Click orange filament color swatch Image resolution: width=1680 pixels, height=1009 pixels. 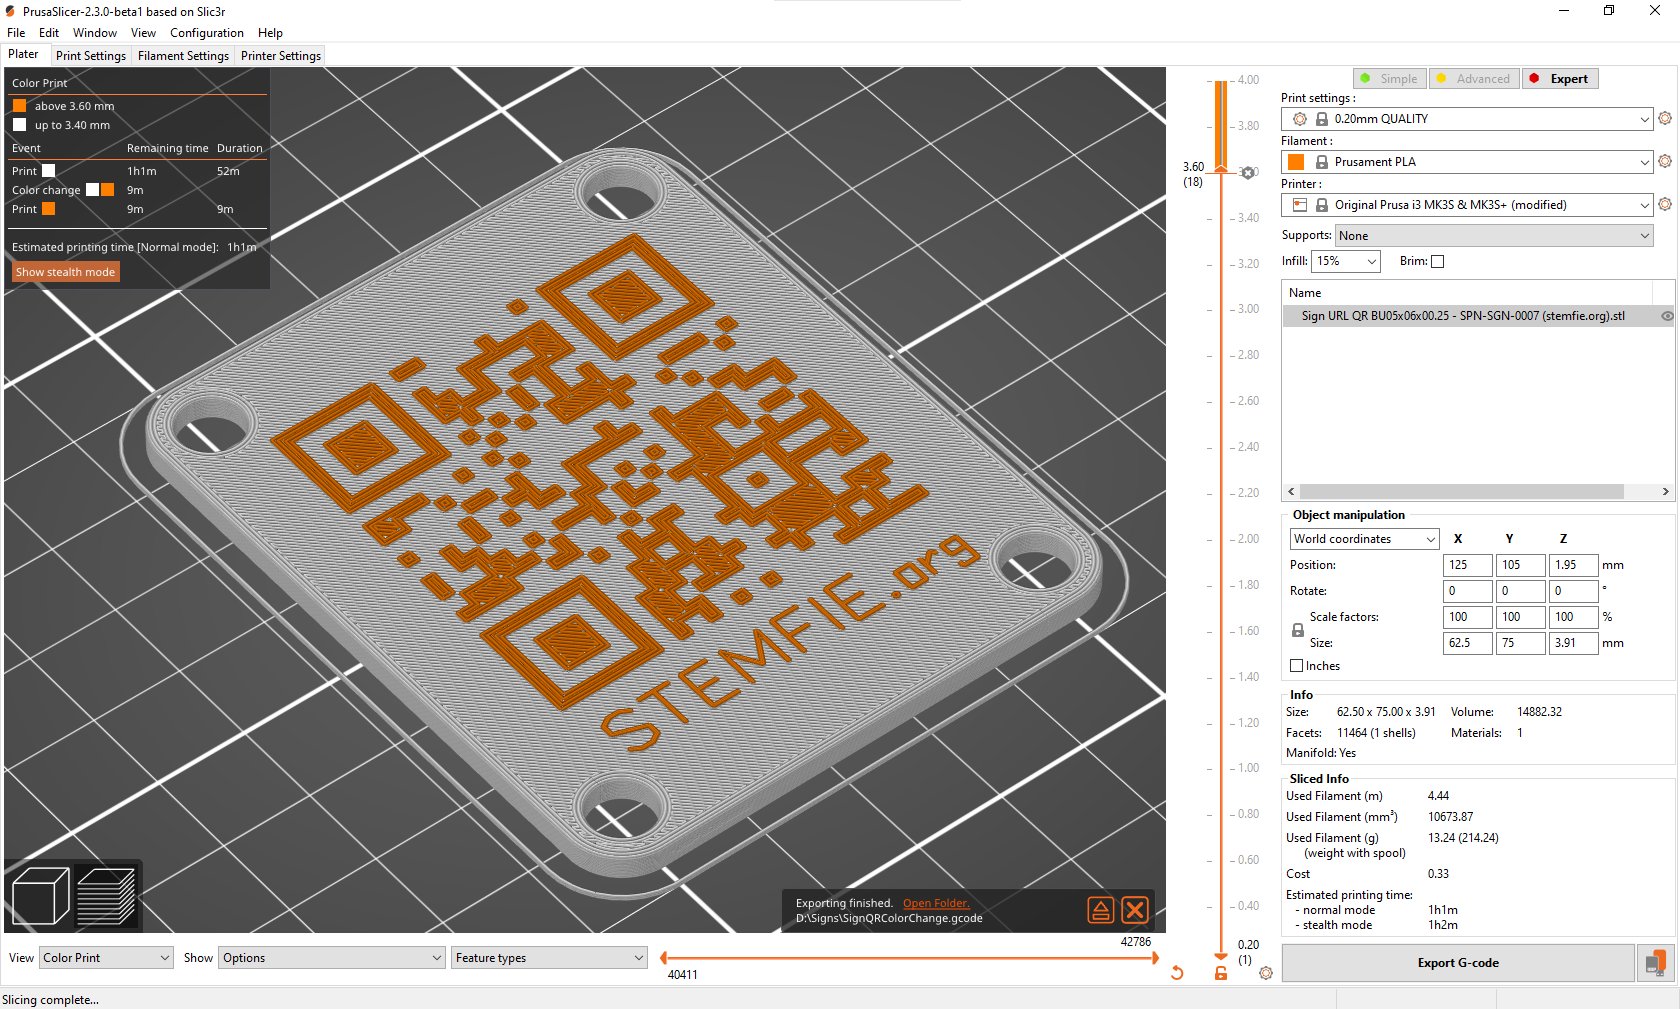point(1296,162)
